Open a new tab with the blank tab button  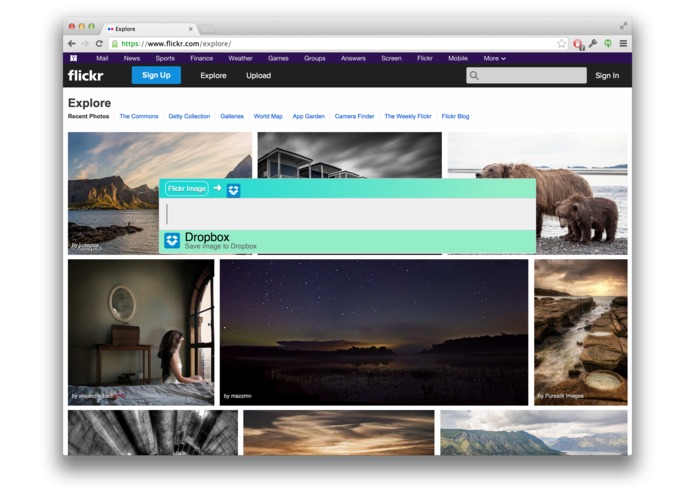coord(207,29)
